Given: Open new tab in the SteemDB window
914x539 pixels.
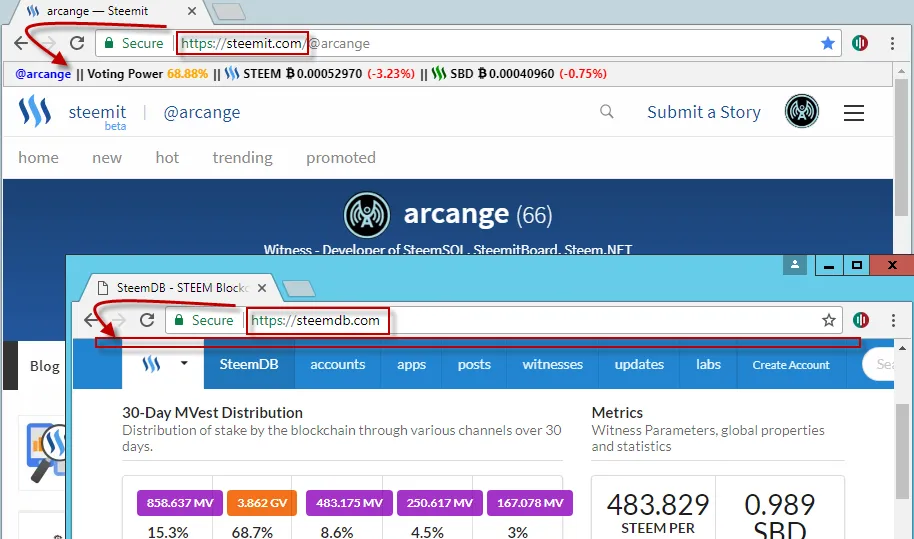Looking at the screenshot, I should pyautogui.click(x=298, y=288).
